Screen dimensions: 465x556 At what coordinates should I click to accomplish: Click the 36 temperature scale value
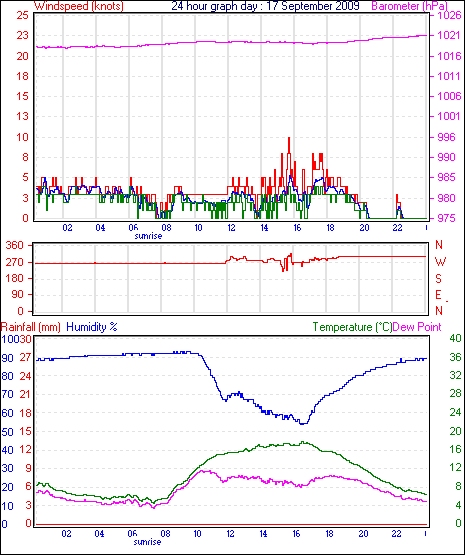pos(455,357)
